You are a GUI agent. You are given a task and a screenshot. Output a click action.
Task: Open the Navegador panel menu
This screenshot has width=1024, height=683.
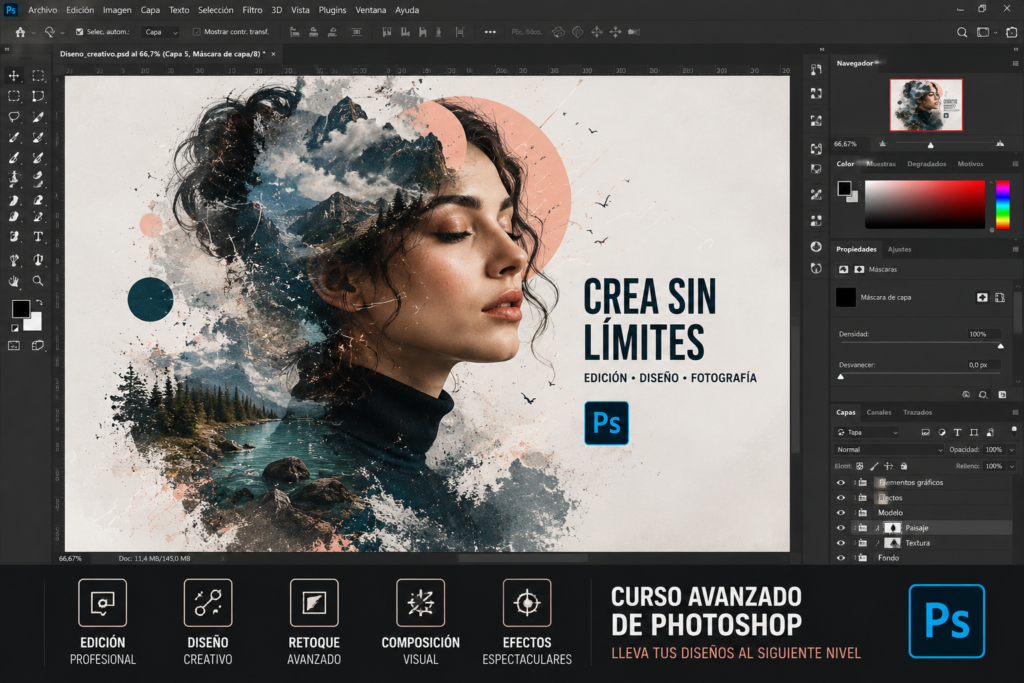(x=1016, y=63)
